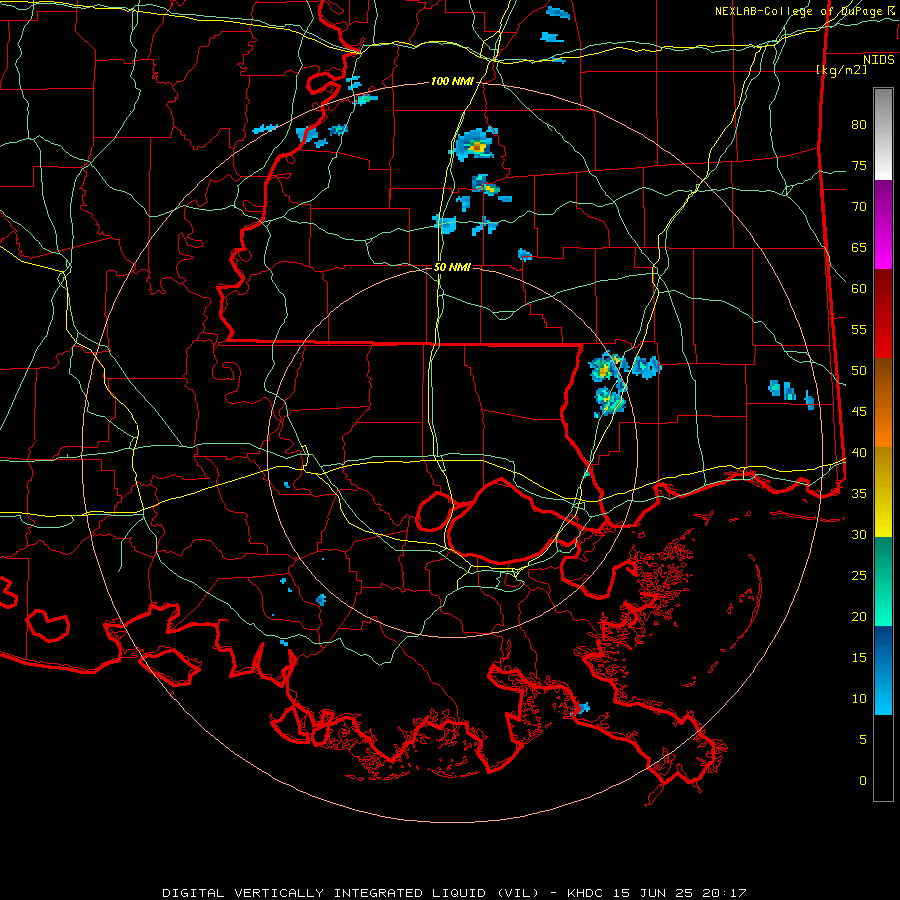Click the 25 value on color scale

859,576
